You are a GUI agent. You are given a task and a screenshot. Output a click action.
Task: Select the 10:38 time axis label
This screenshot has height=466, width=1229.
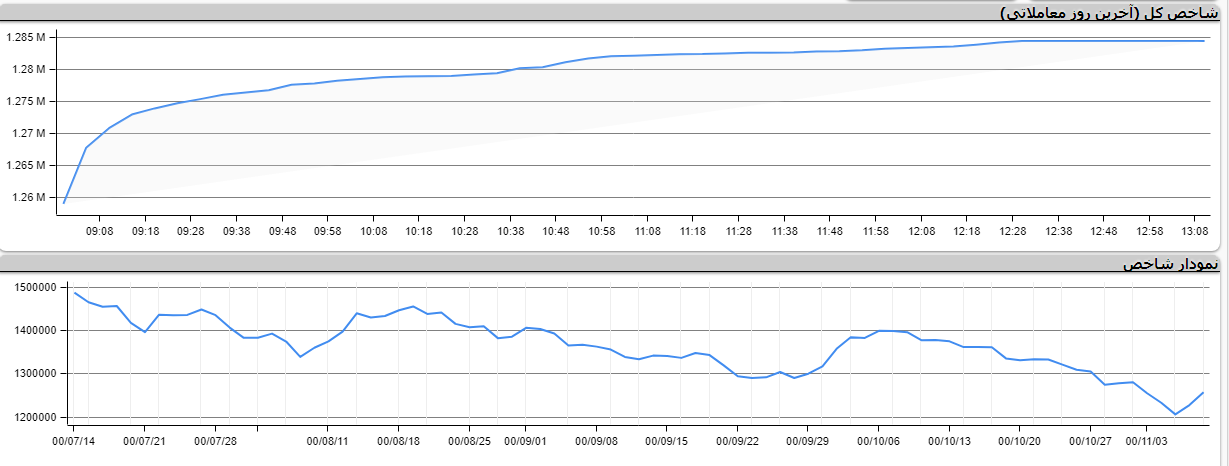pyautogui.click(x=510, y=231)
